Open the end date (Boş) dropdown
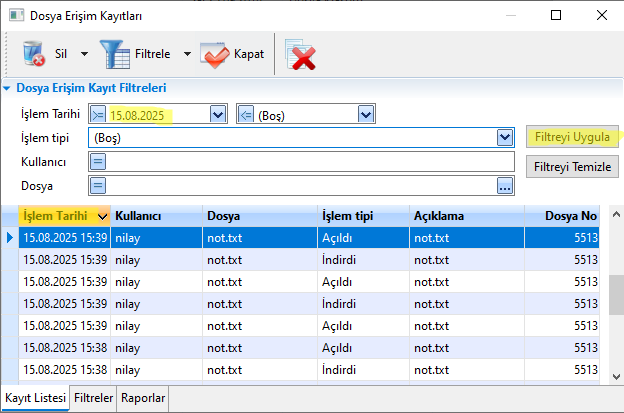 [x=365, y=114]
